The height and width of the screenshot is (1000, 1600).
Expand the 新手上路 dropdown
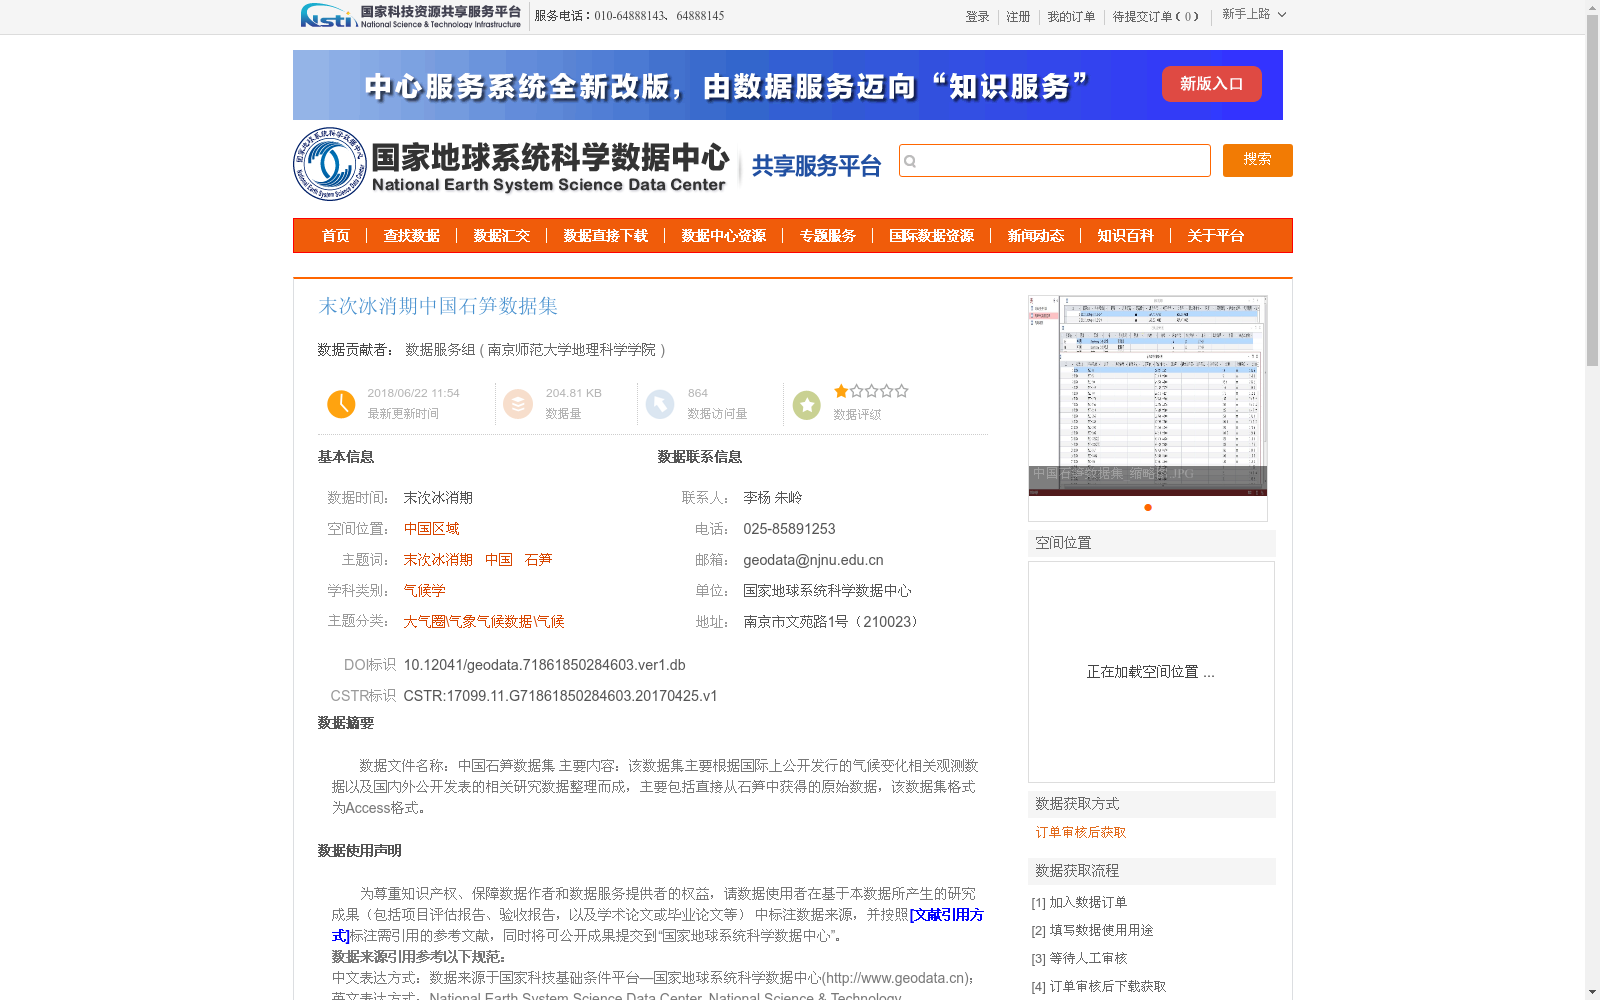(x=1254, y=14)
